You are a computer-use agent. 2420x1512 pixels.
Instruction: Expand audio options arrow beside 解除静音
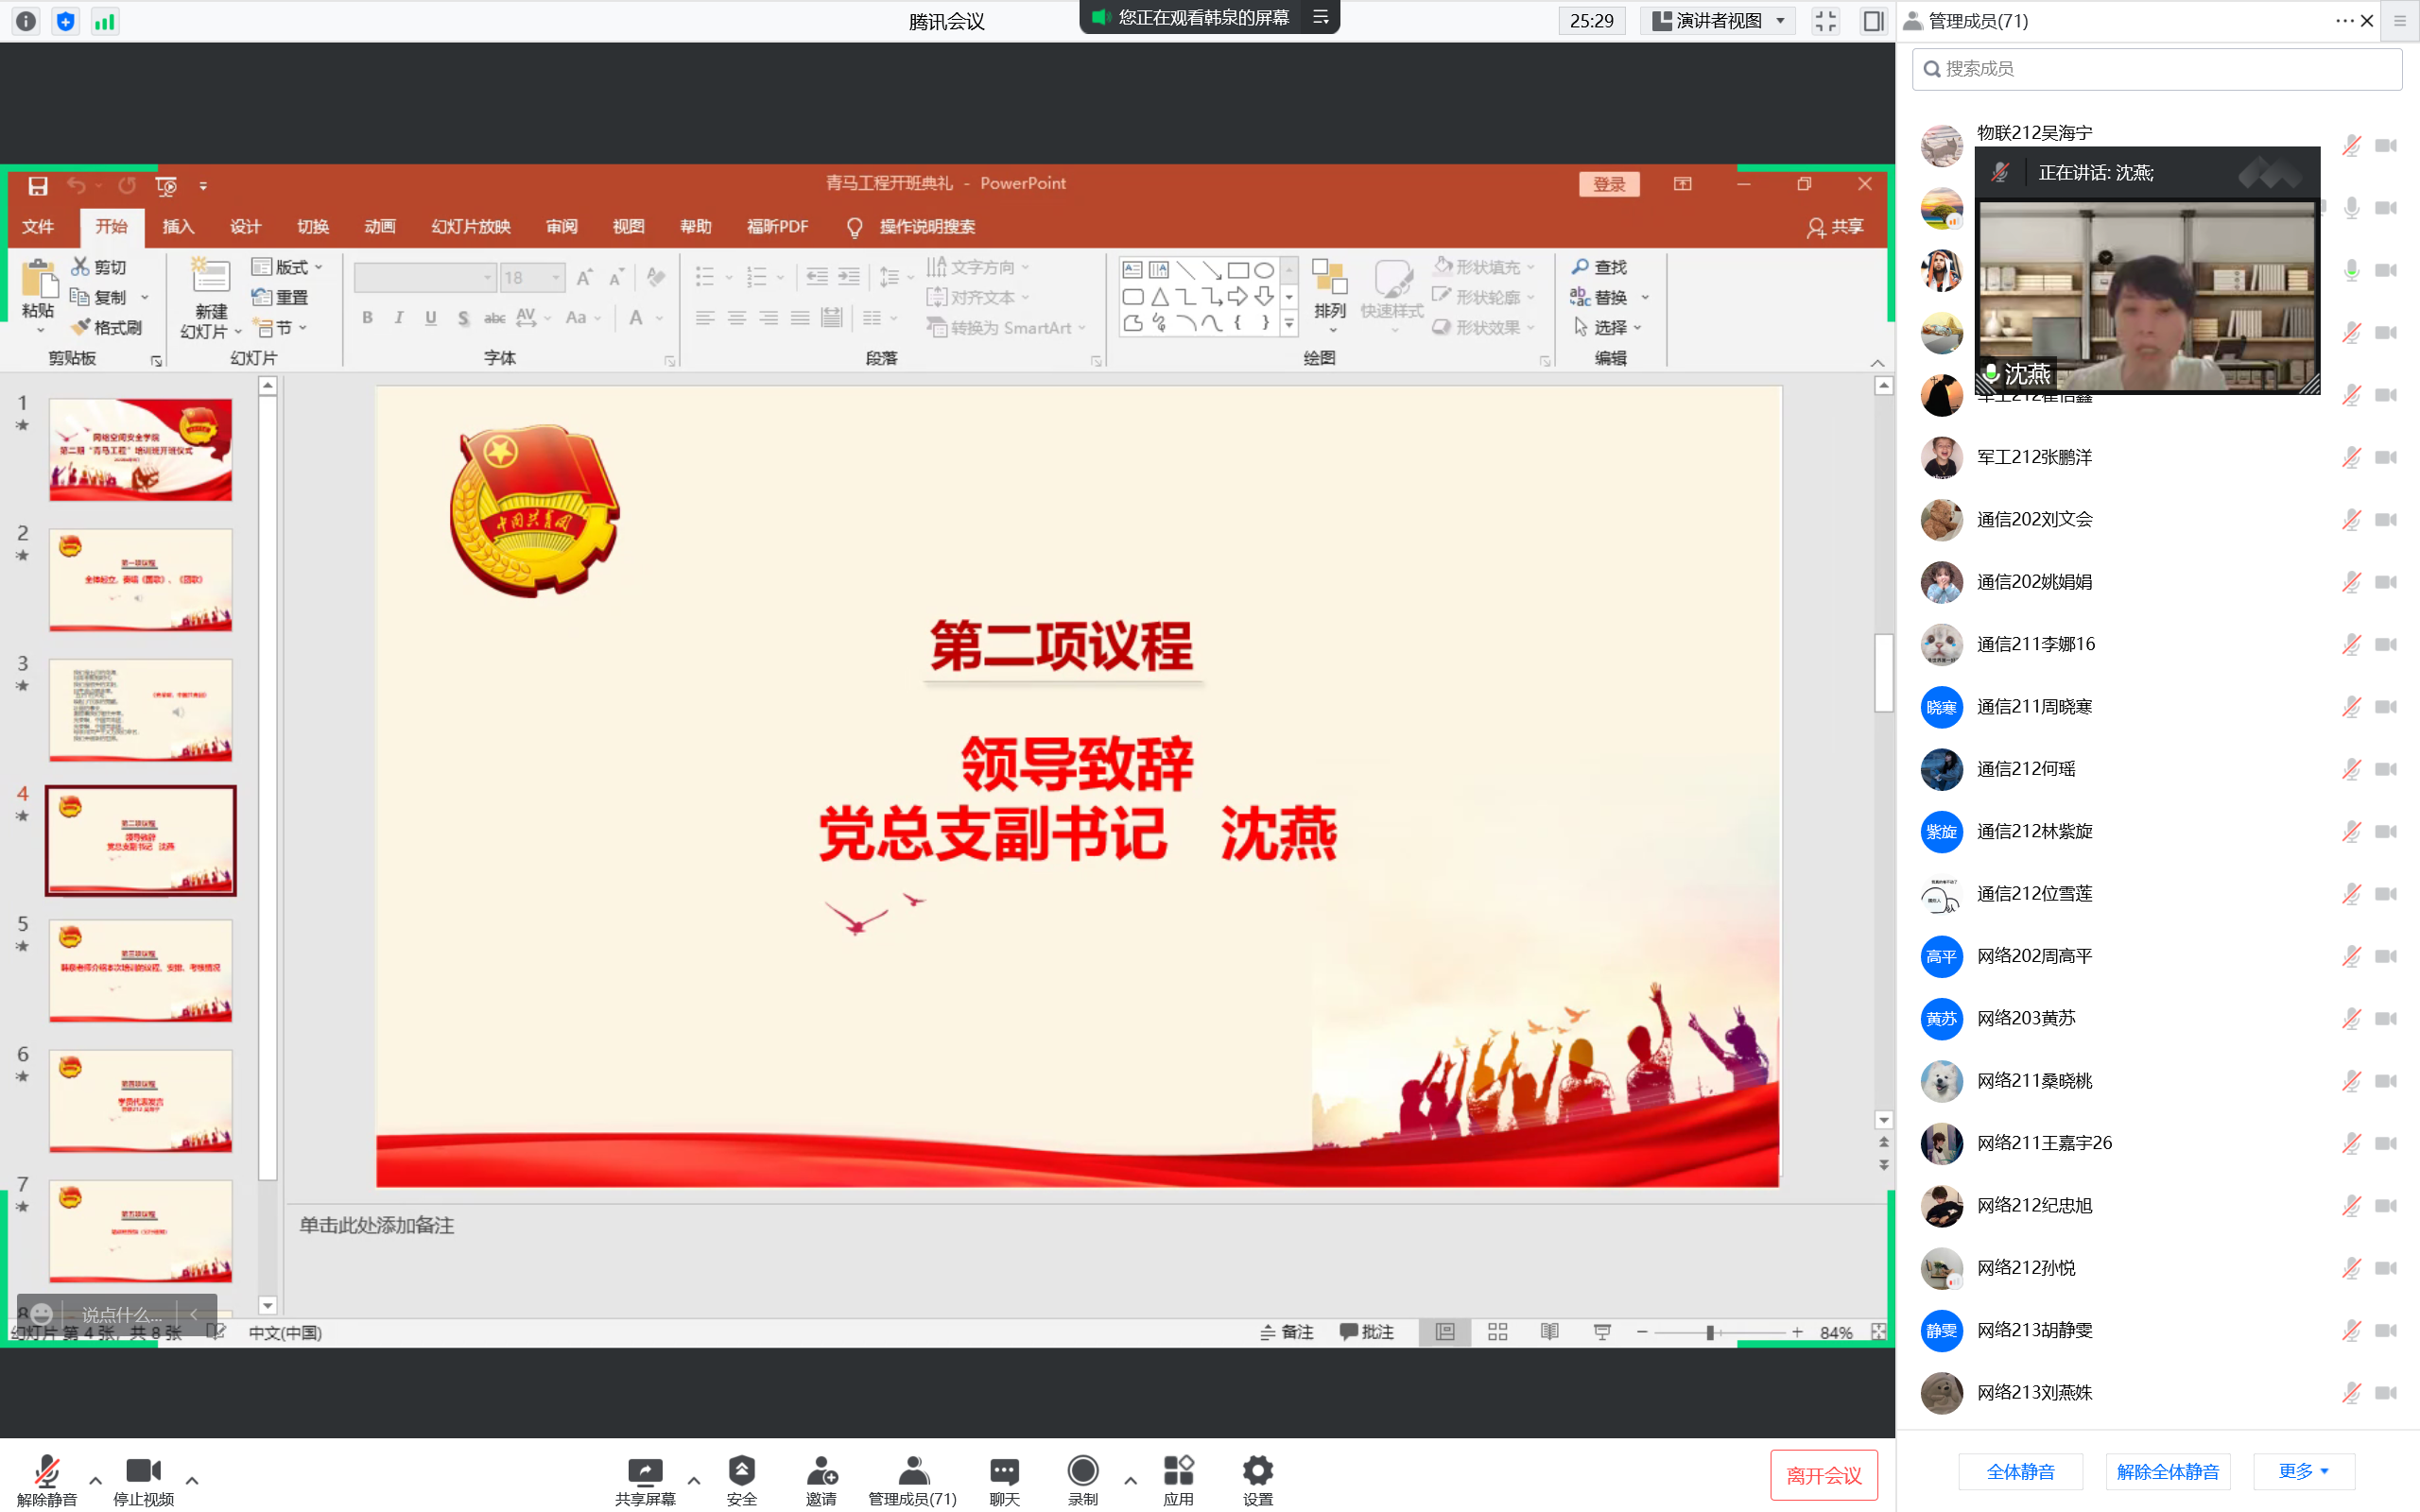pyautogui.click(x=95, y=1480)
